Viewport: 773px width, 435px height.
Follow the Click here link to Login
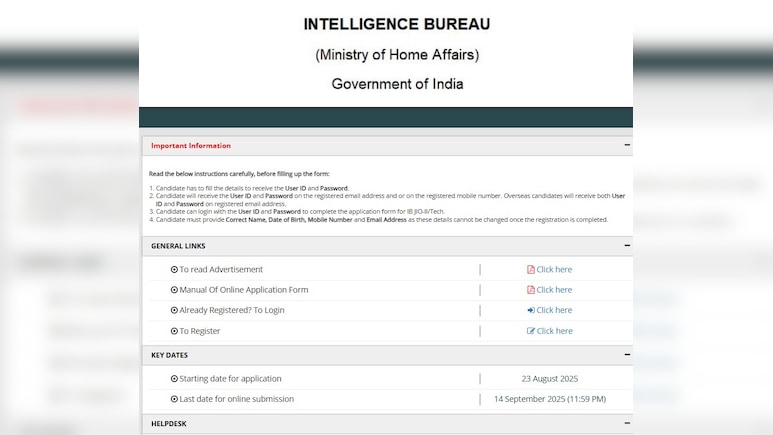554,311
